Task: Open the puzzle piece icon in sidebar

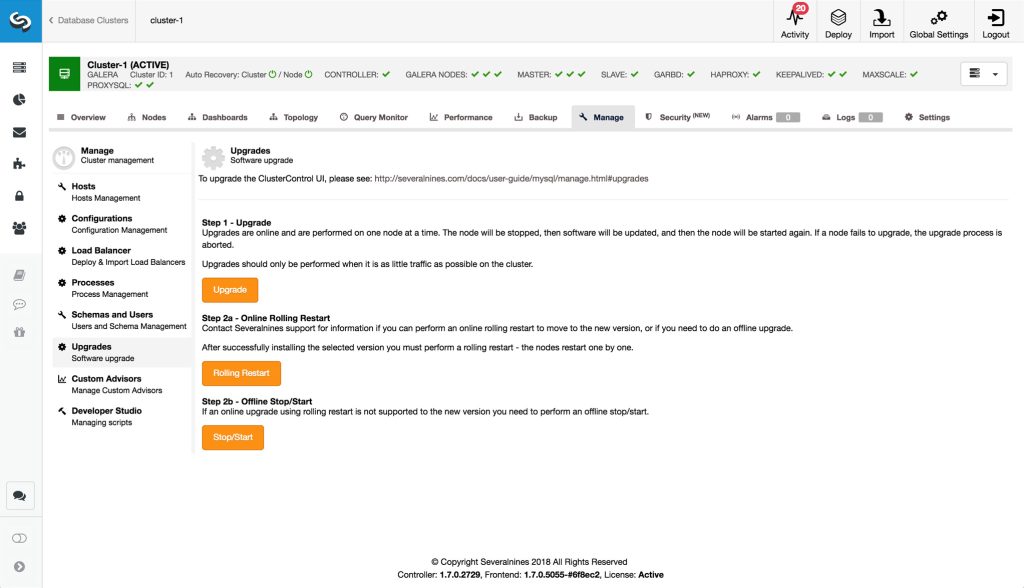Action: click(x=19, y=164)
